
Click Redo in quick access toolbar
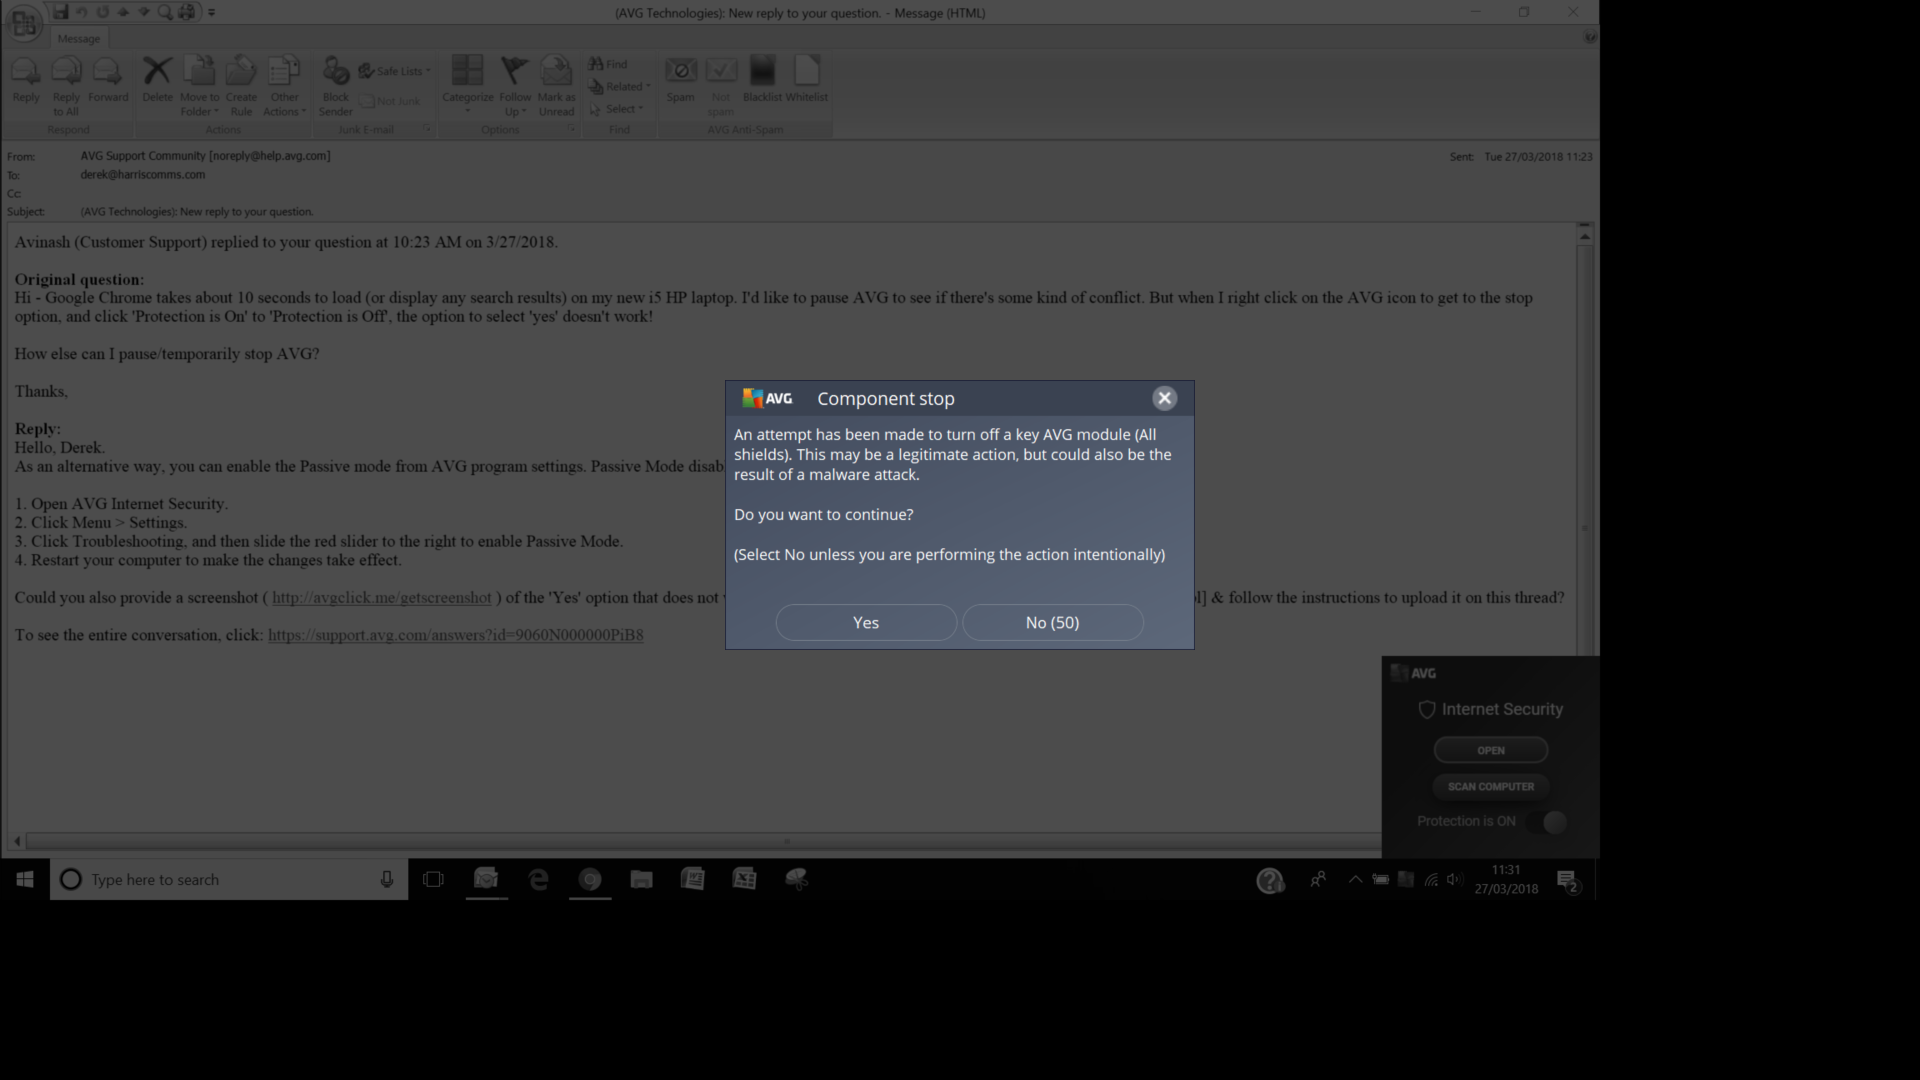coord(102,12)
